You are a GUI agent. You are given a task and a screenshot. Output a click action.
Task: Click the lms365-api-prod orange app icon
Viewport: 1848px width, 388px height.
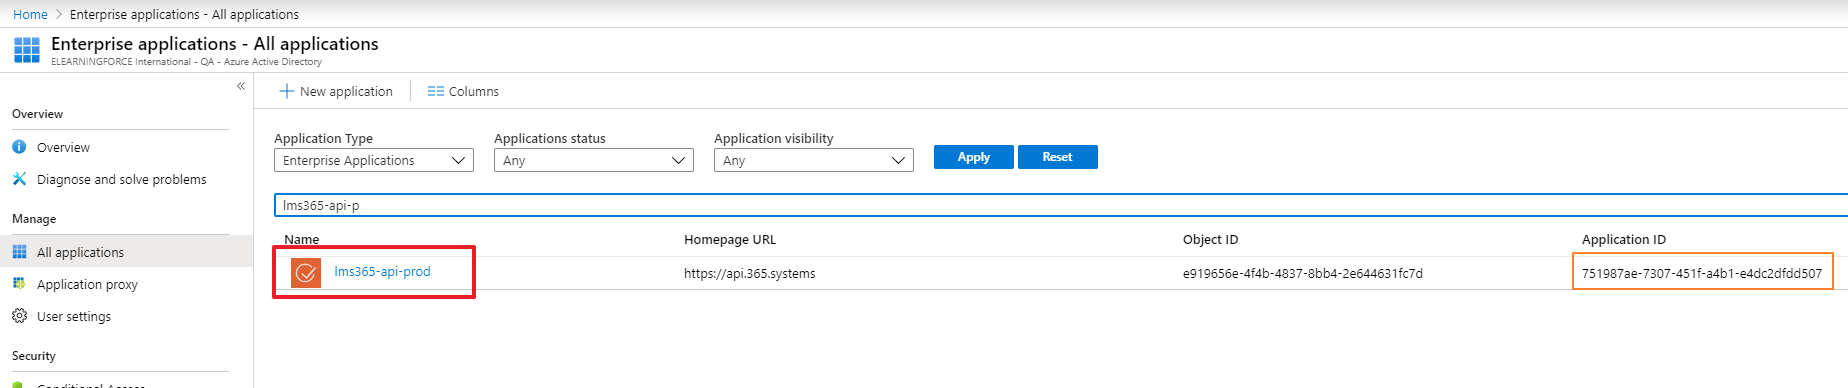306,272
